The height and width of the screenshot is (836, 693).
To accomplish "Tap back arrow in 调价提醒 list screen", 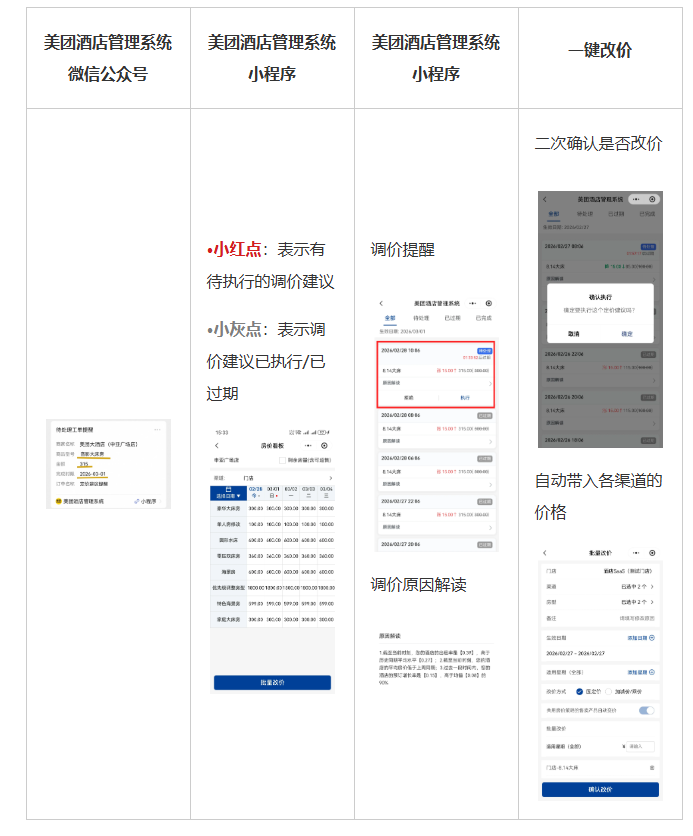I will 381,303.
